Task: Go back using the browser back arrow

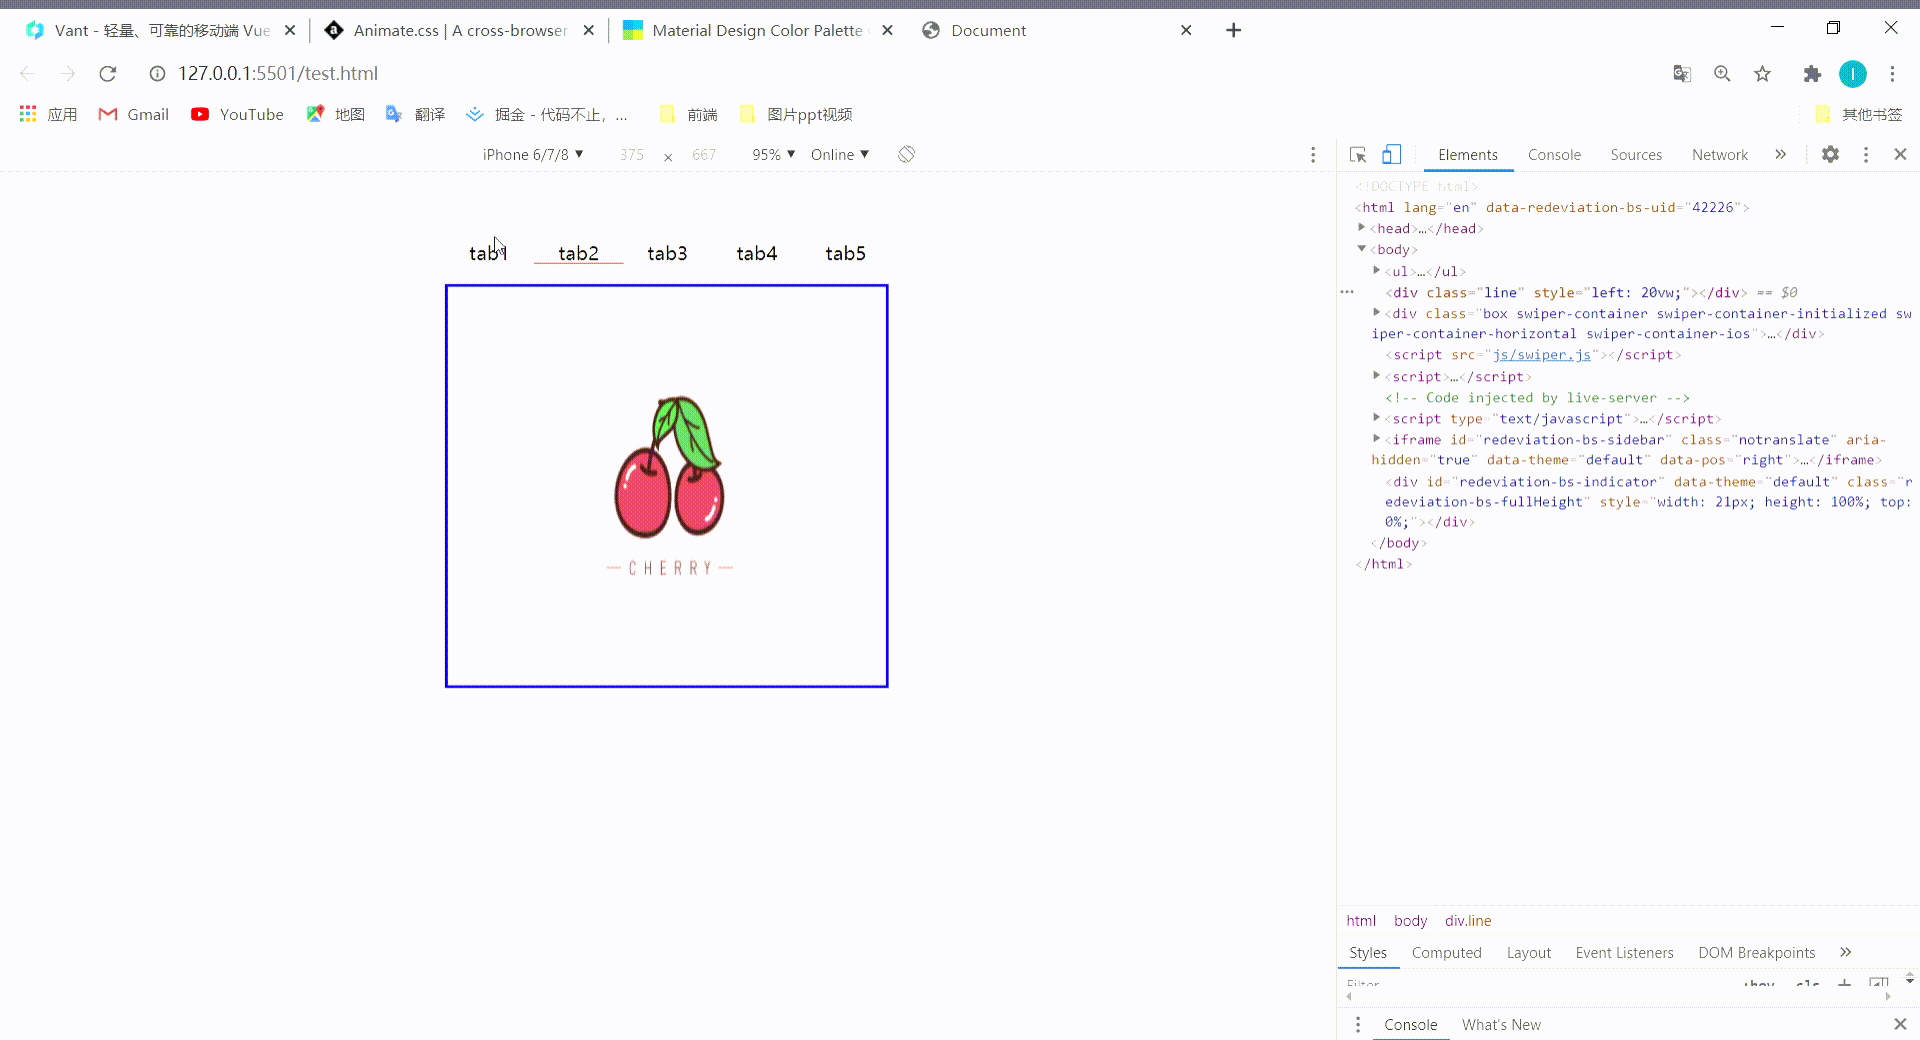Action: 27,73
